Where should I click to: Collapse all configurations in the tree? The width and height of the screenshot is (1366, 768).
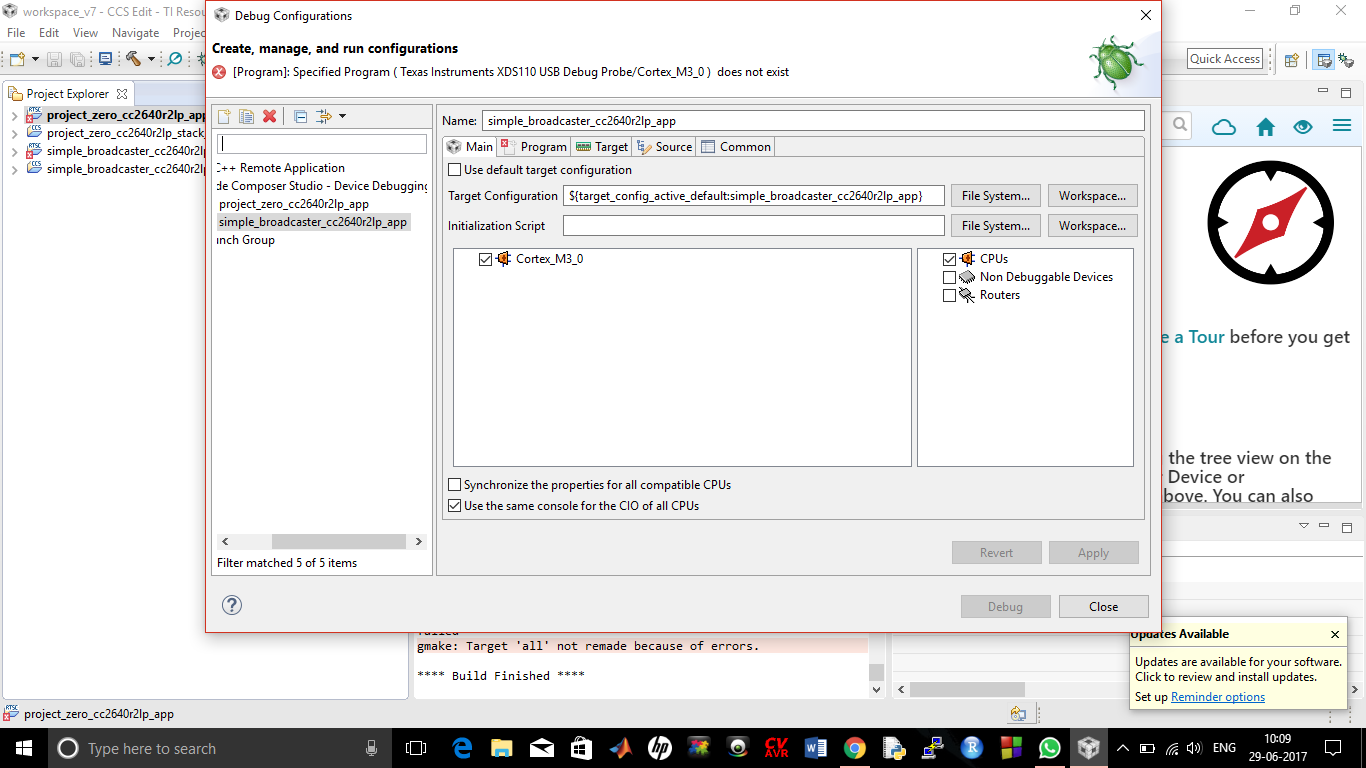click(x=301, y=117)
